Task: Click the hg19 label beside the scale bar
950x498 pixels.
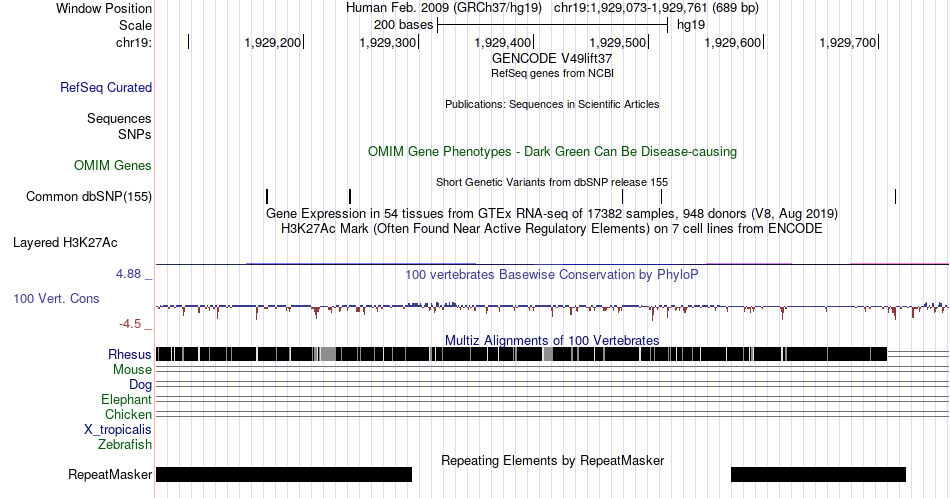Action: tap(691, 25)
